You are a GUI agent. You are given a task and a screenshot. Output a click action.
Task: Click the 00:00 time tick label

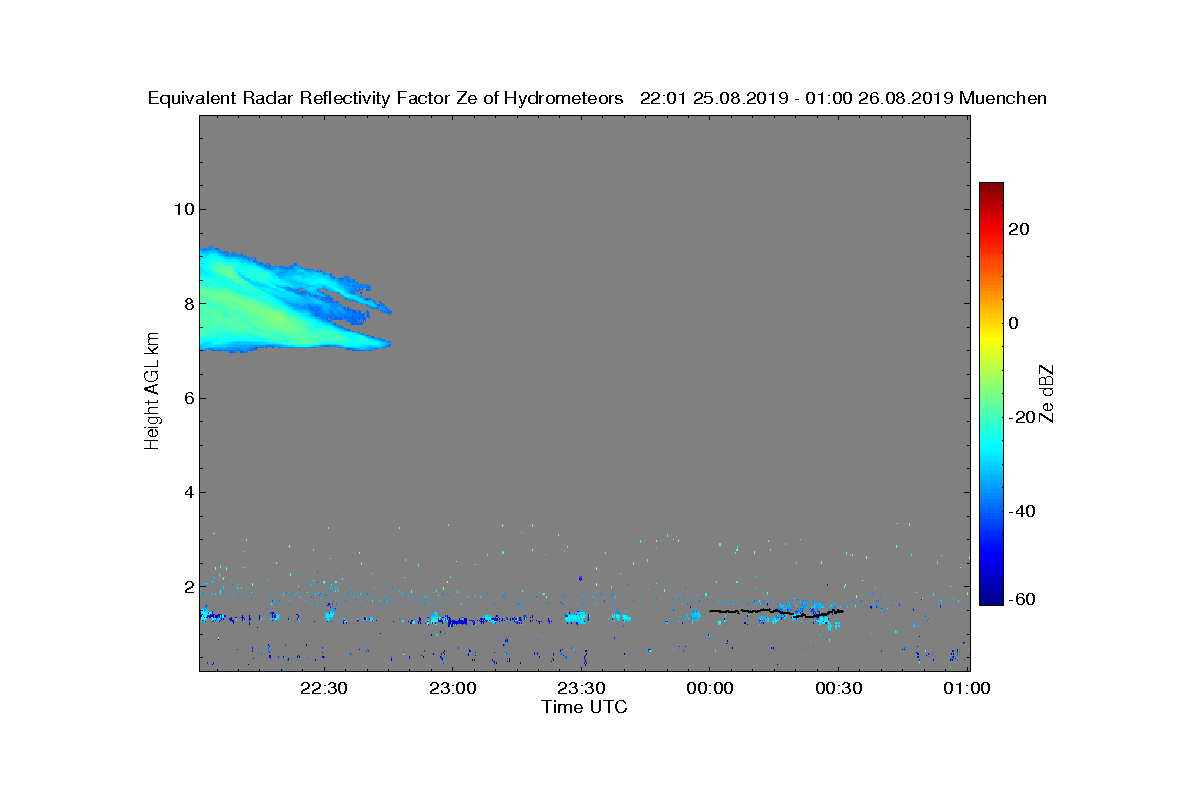click(710, 689)
